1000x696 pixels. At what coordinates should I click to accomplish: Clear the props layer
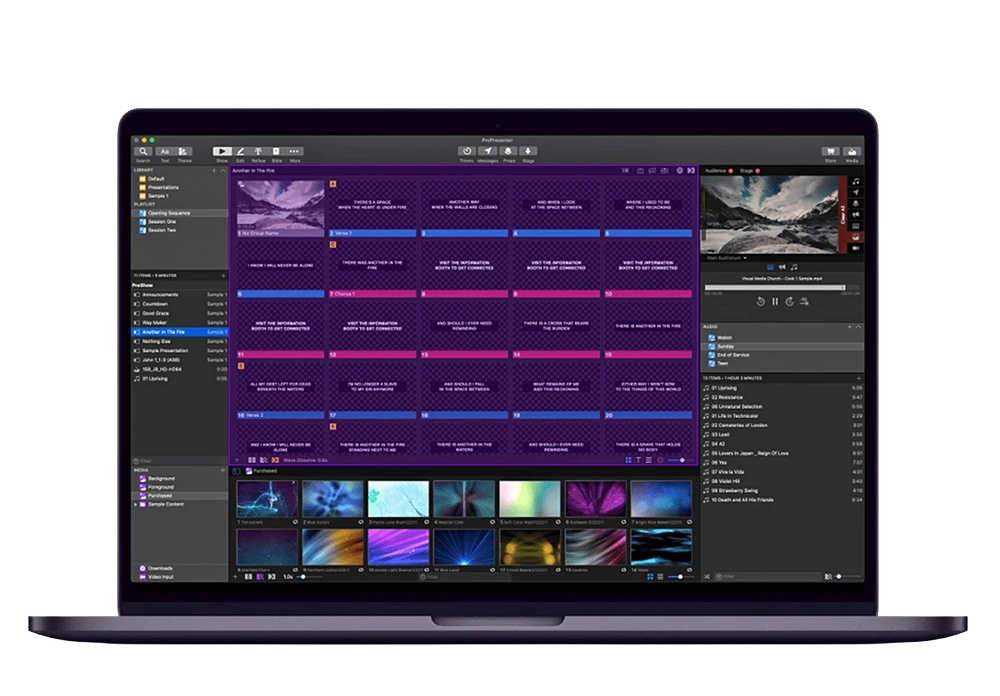coord(856,204)
